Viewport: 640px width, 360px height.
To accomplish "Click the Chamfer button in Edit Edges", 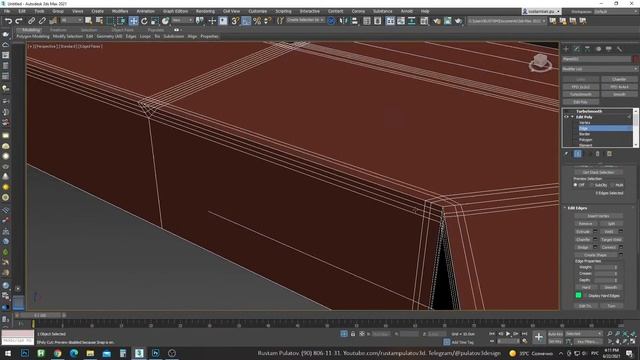I will (x=583, y=239).
